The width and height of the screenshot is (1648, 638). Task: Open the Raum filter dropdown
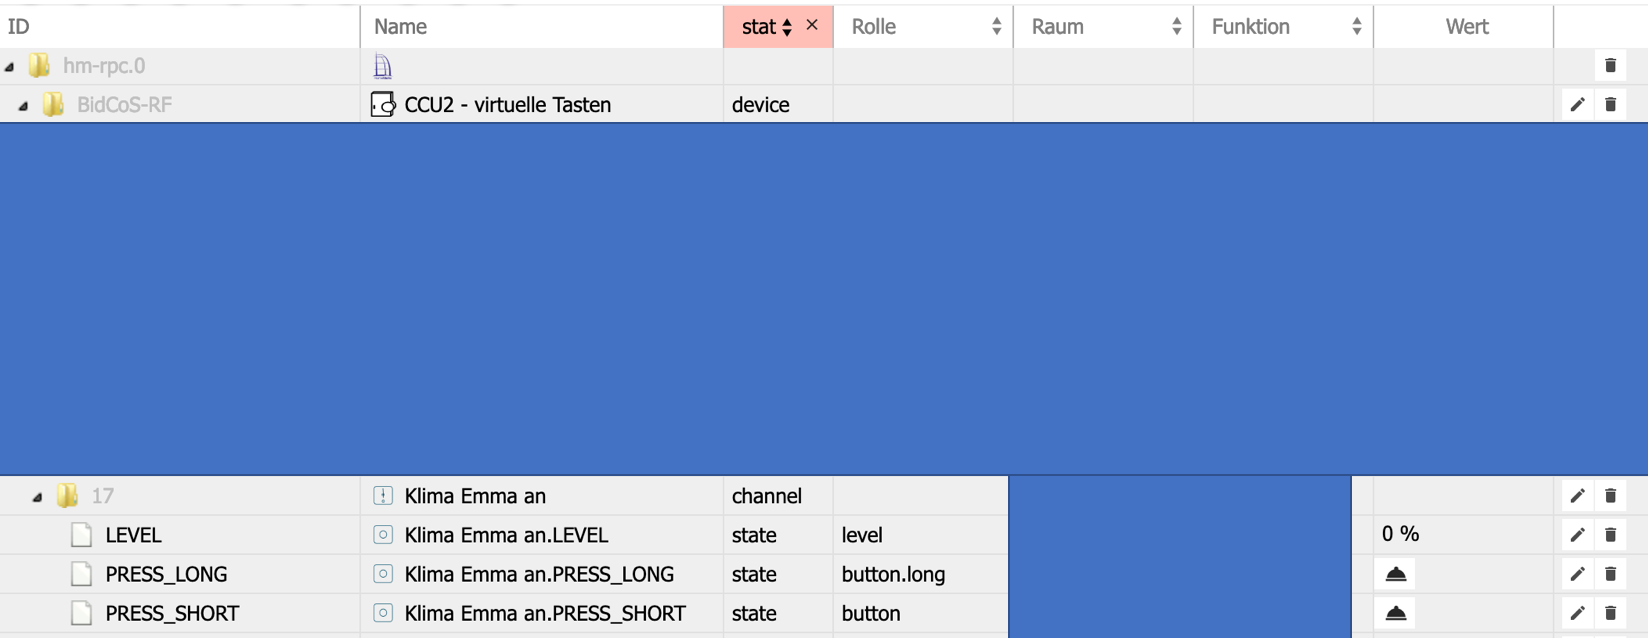click(x=1176, y=27)
